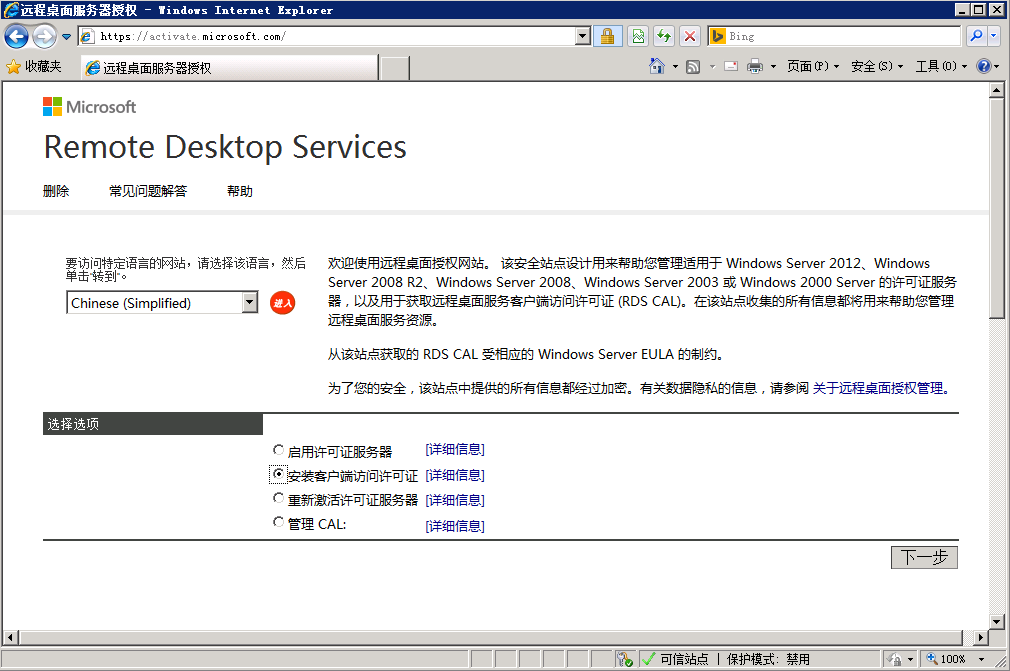Click the 常见问题解答 navigation item
Viewport: 1010px width, 671px height.
[x=148, y=191]
